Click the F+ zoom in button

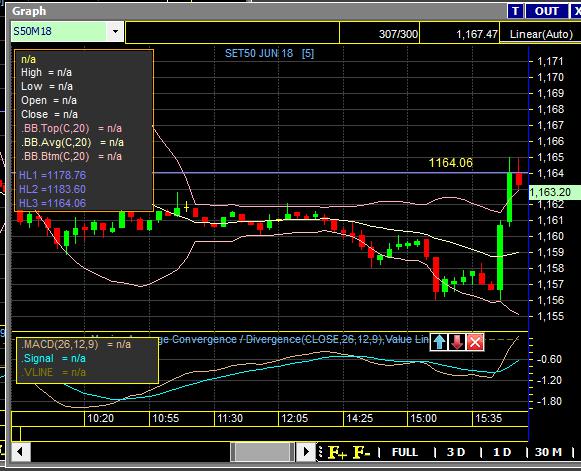coord(337,452)
